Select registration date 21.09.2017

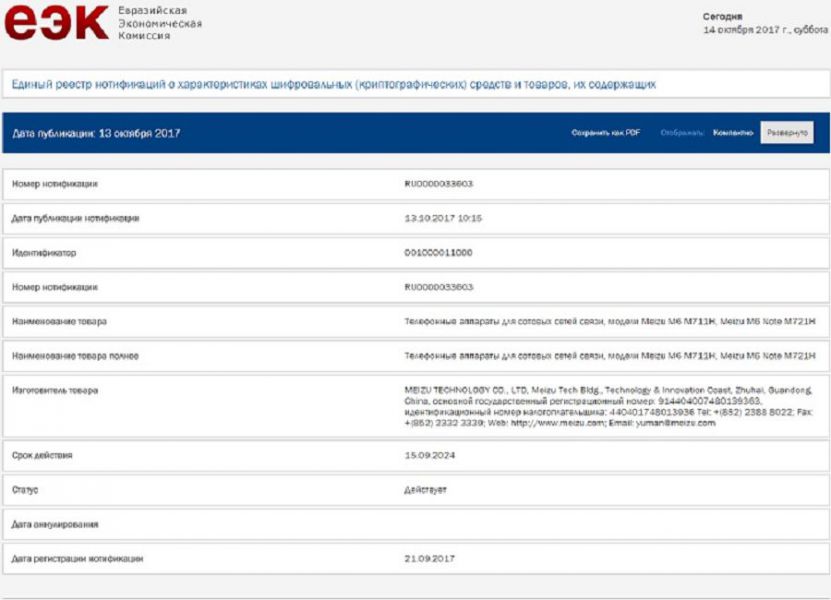[x=430, y=559]
